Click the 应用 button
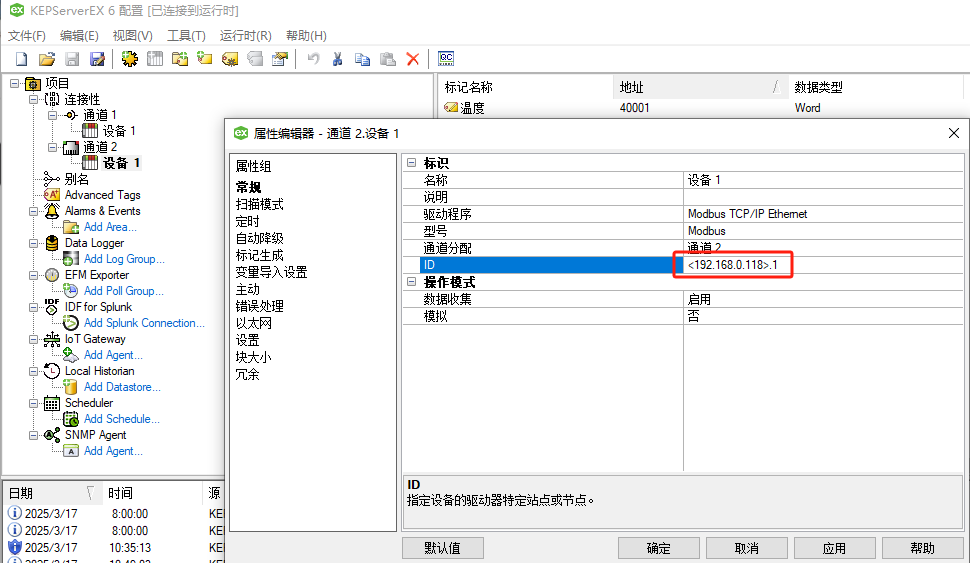 (835, 548)
